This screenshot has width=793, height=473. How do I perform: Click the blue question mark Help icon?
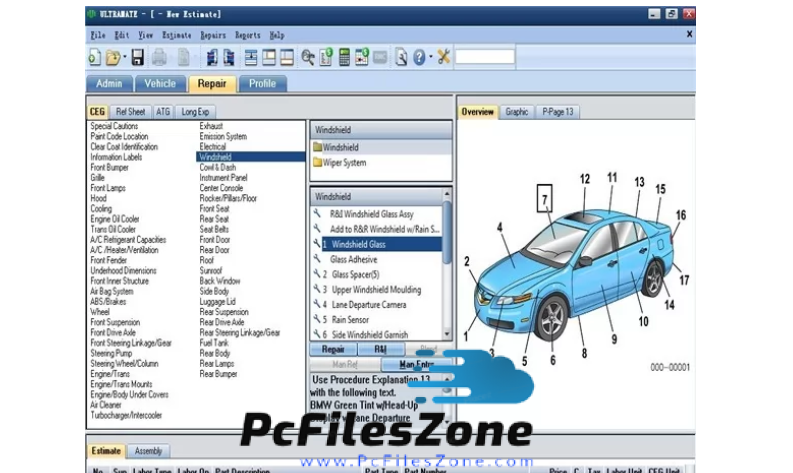pyautogui.click(x=419, y=57)
